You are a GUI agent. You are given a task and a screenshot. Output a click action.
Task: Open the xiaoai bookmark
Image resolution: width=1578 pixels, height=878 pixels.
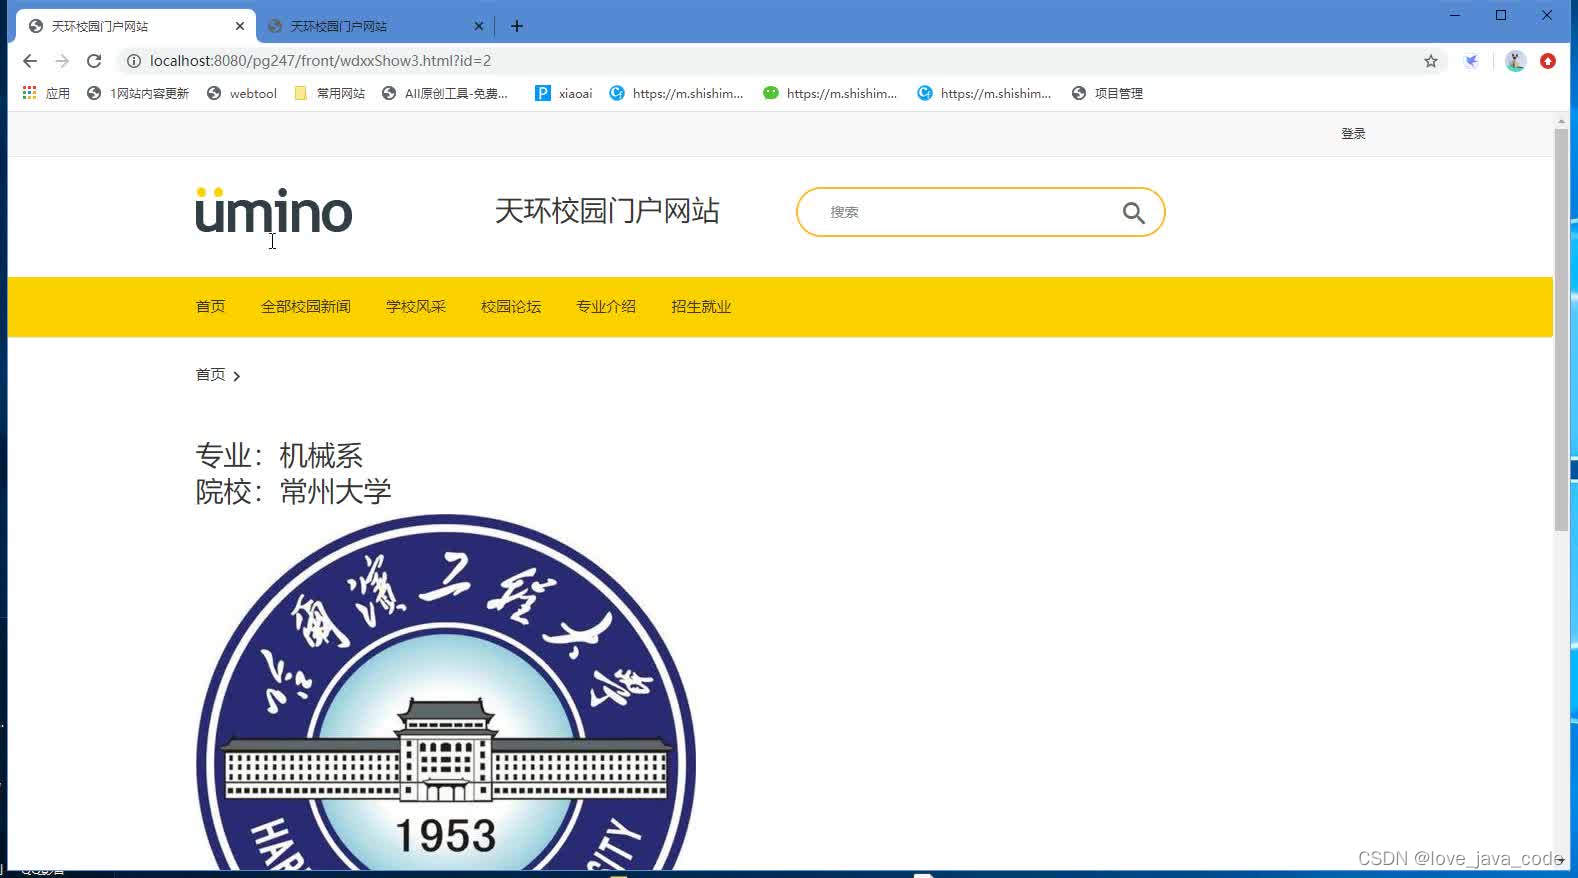564,93
